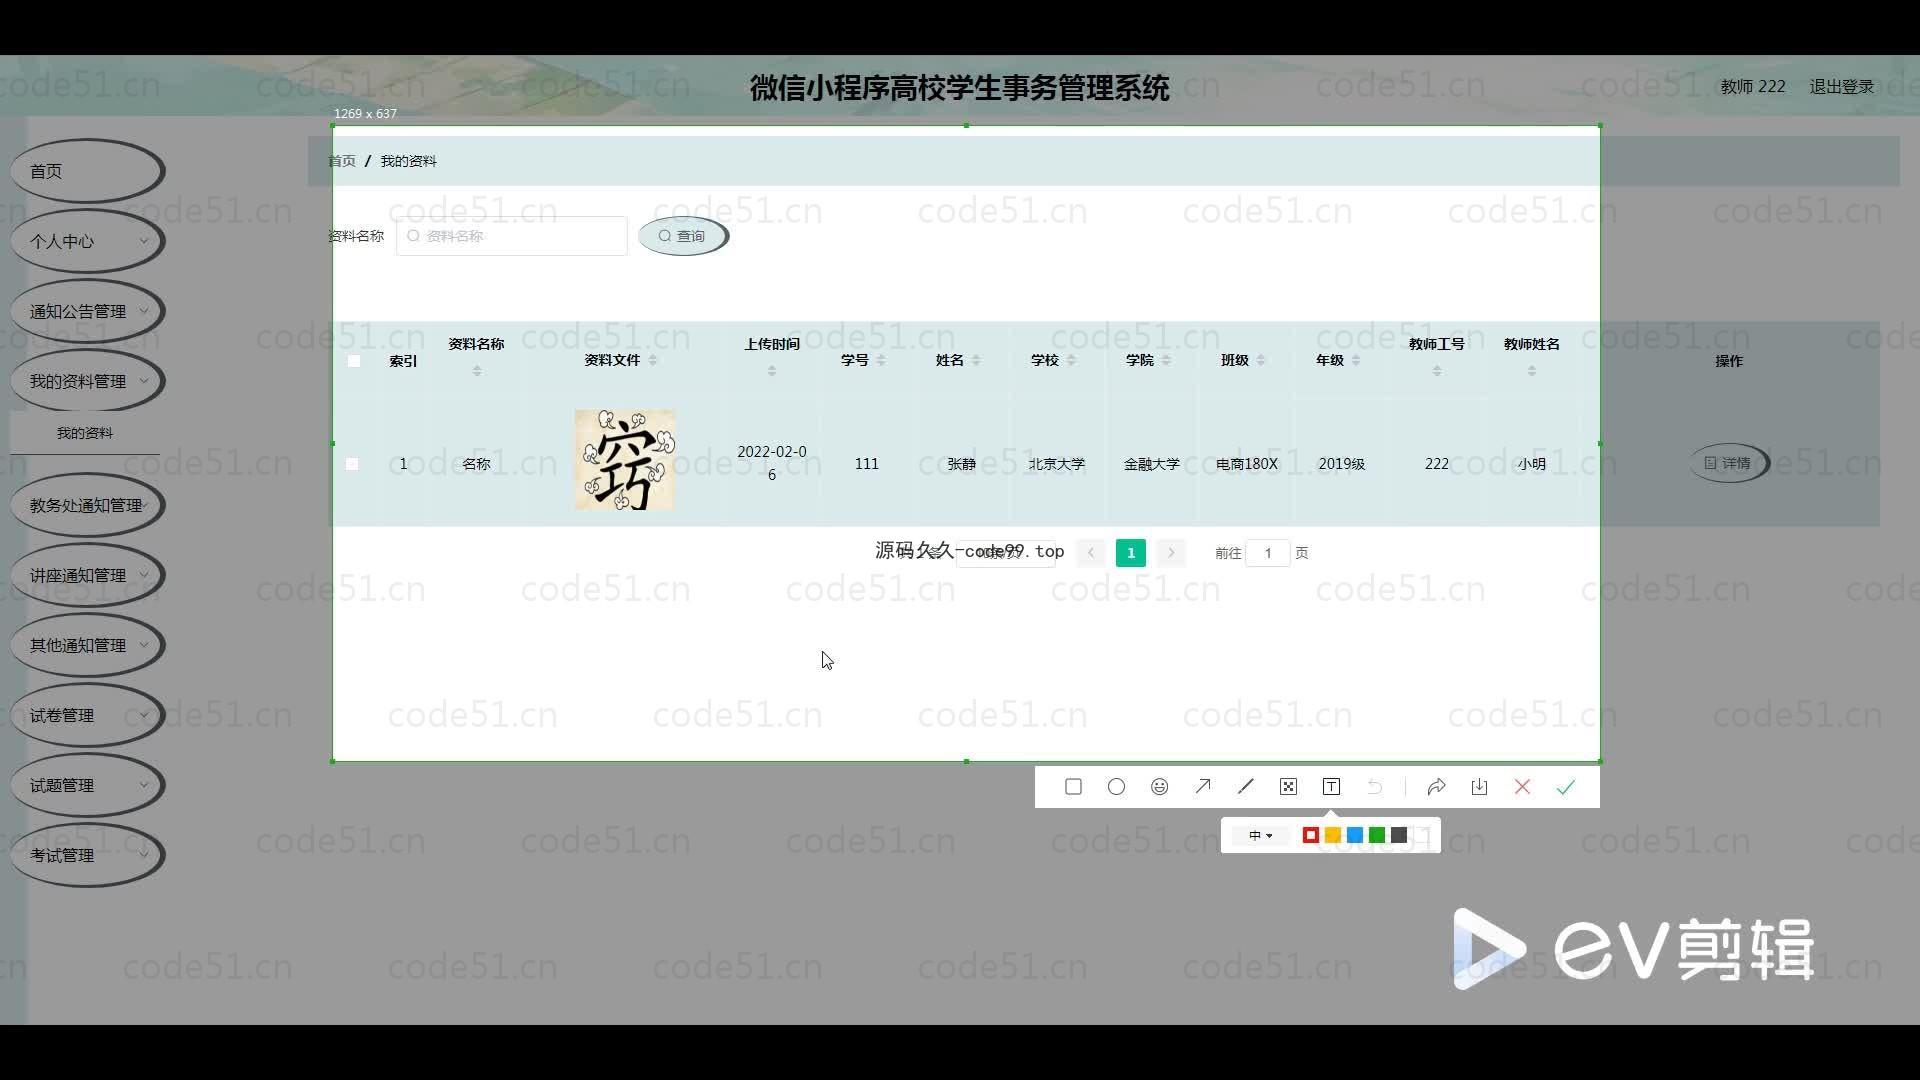
Task: Confirm the screenshot with the green check
Action: 1565,787
